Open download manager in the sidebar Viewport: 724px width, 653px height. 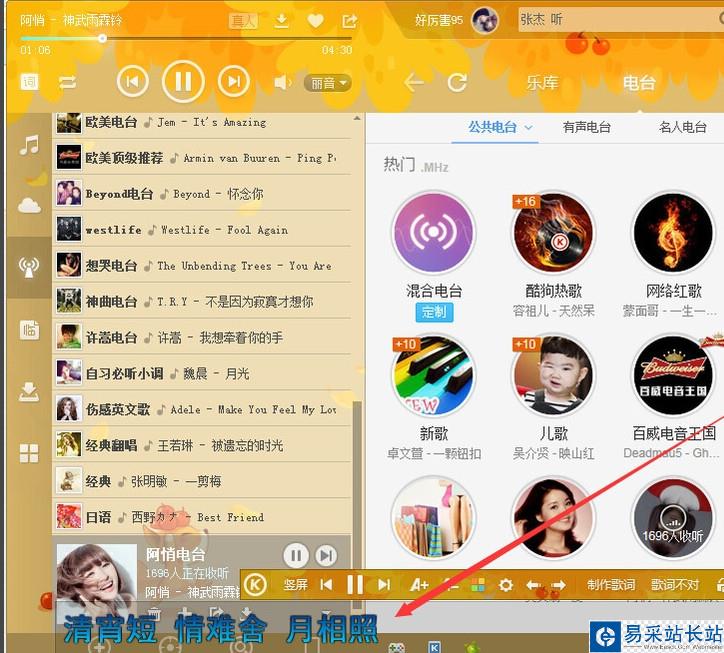(x=29, y=391)
